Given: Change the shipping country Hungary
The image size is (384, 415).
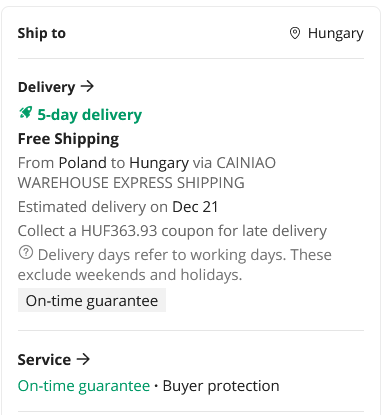Looking at the screenshot, I should click(335, 34).
